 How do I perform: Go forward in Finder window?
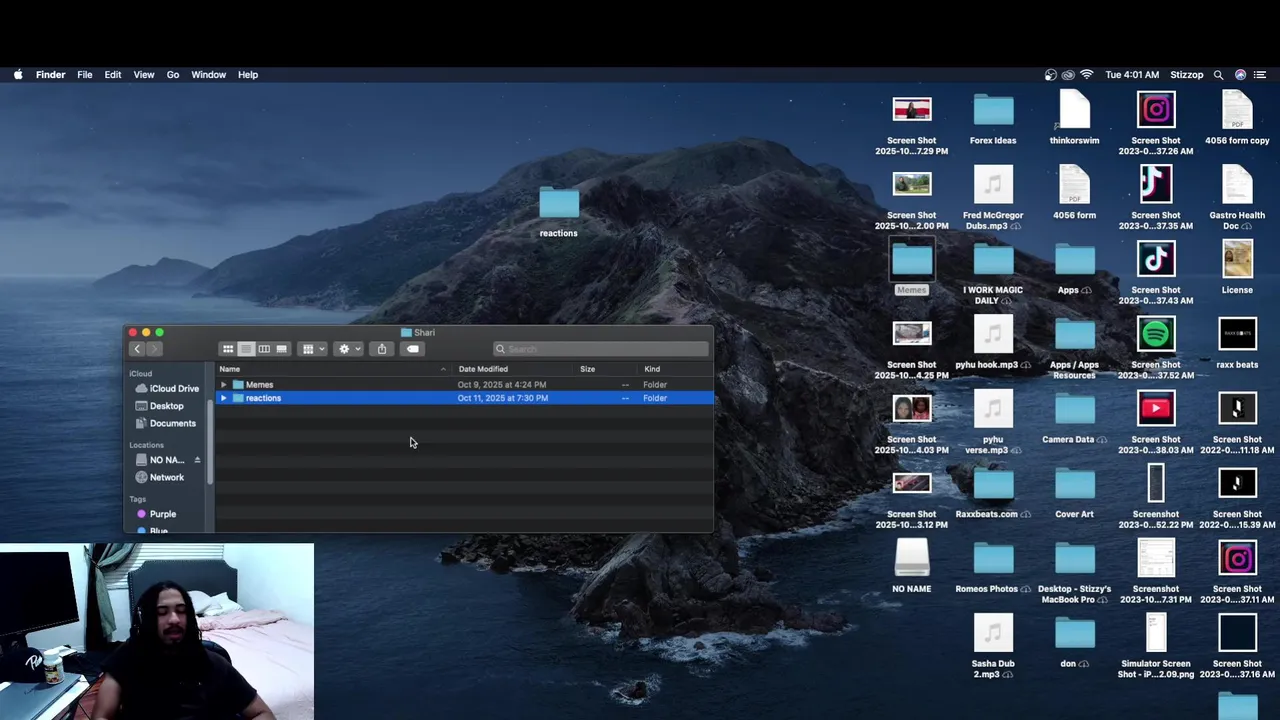click(x=155, y=349)
